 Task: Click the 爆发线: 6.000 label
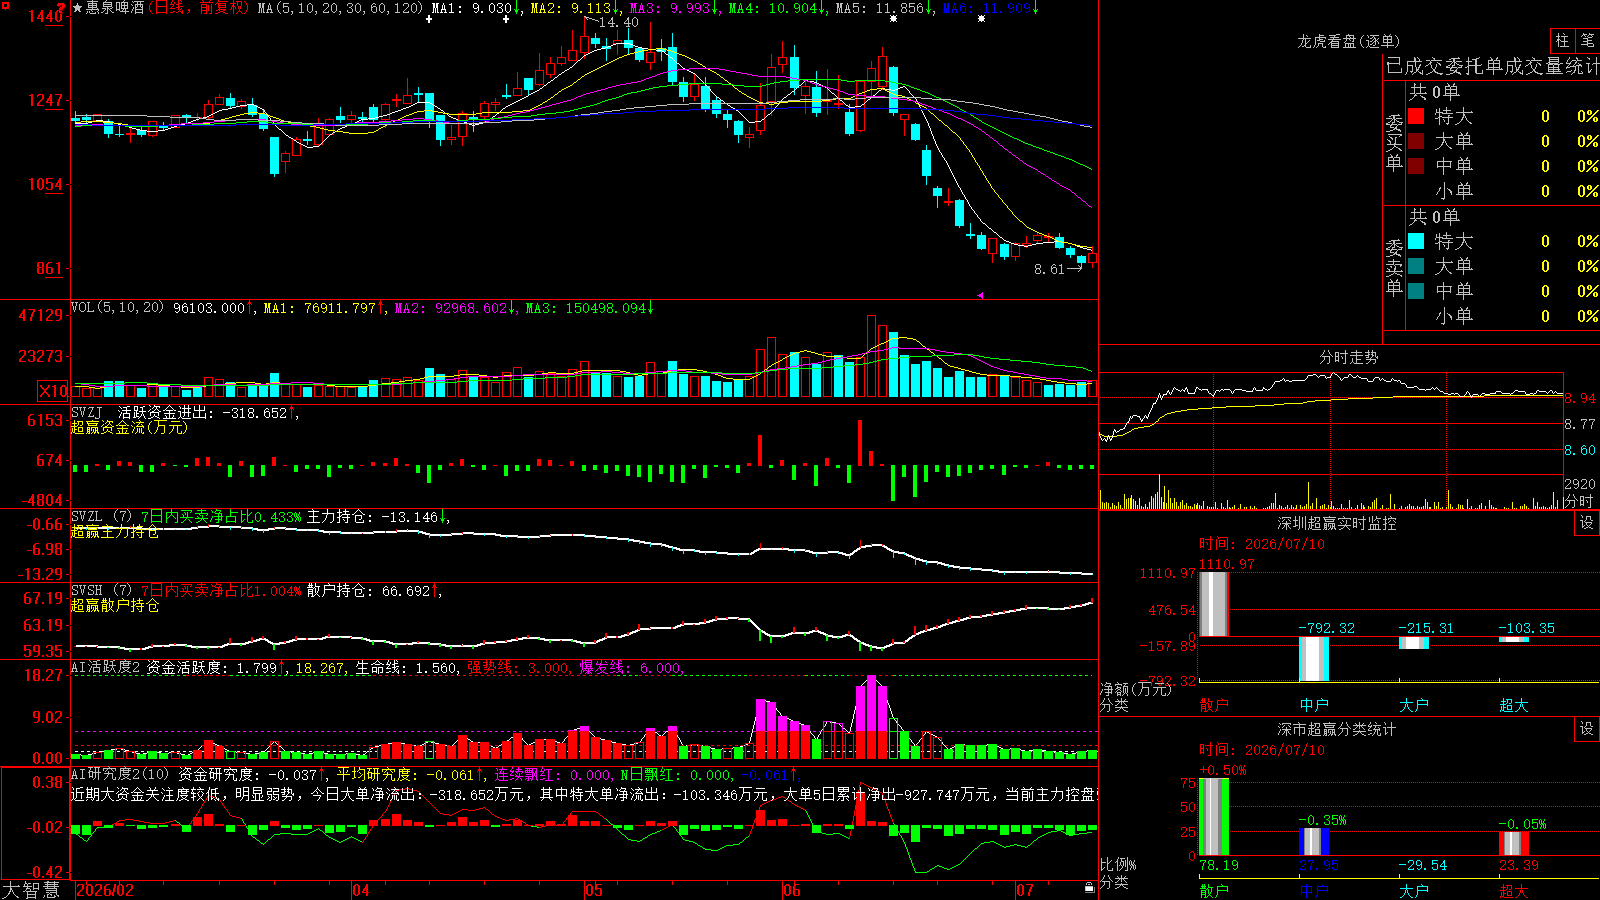(x=631, y=668)
